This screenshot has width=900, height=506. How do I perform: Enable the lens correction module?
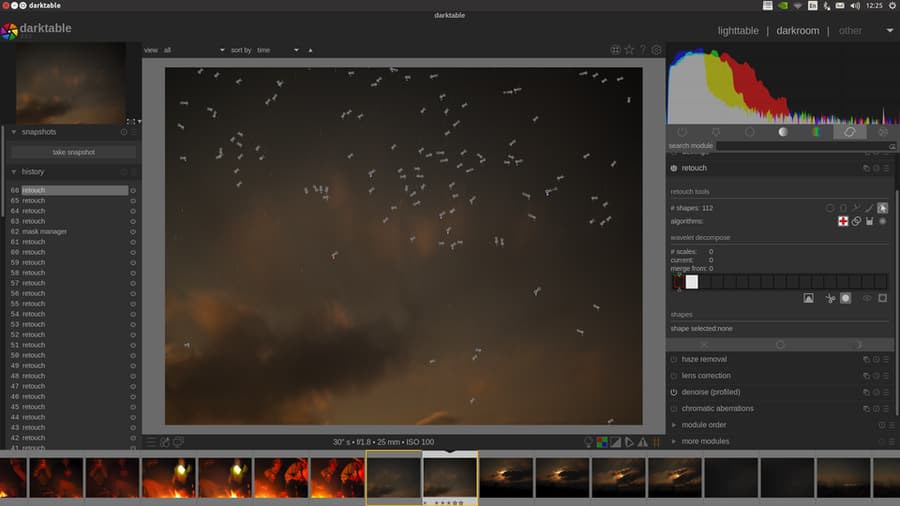[x=674, y=376]
